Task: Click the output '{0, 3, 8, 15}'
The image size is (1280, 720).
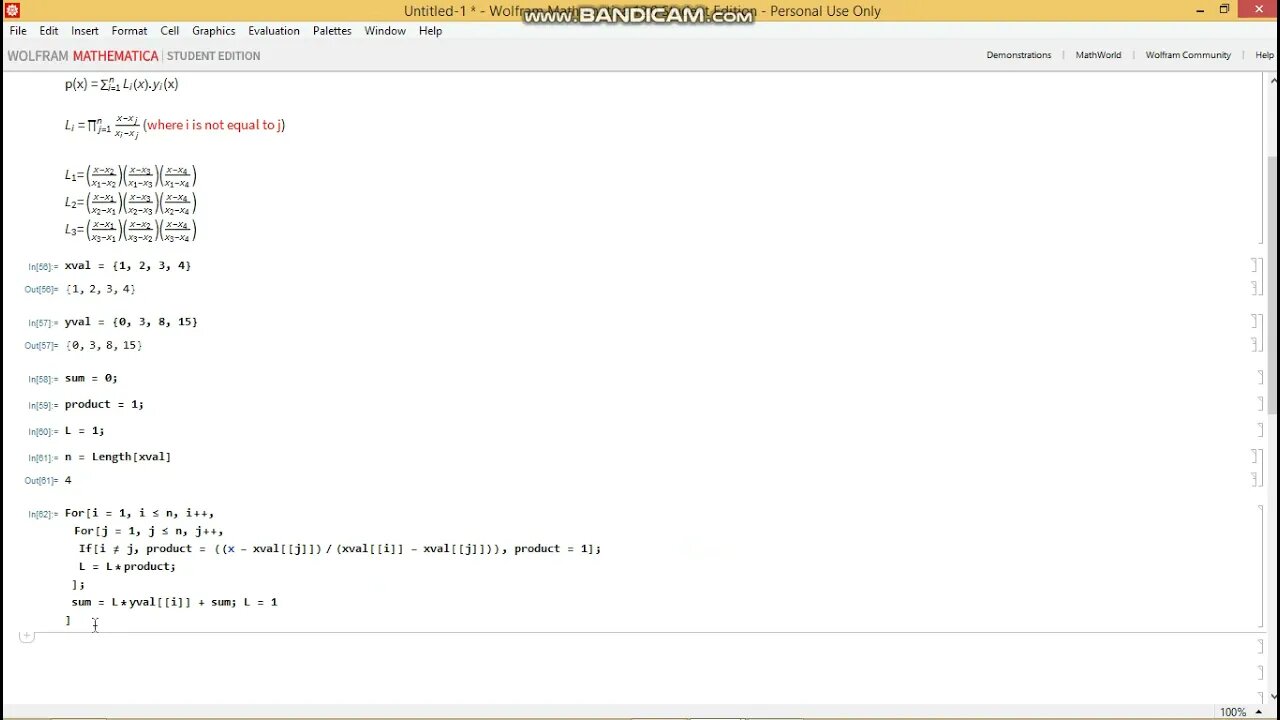Action: [104, 345]
